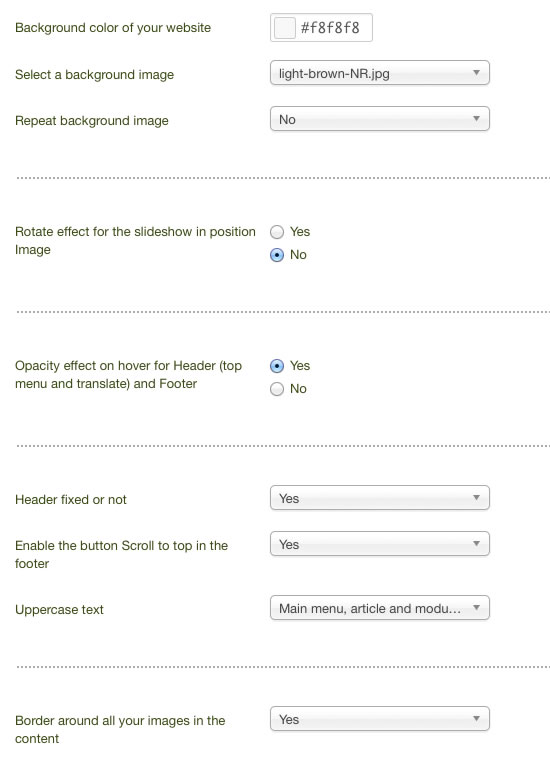Open the background image dropdown light-brown-NR.jpg
The image size is (550, 771).
coord(379,73)
